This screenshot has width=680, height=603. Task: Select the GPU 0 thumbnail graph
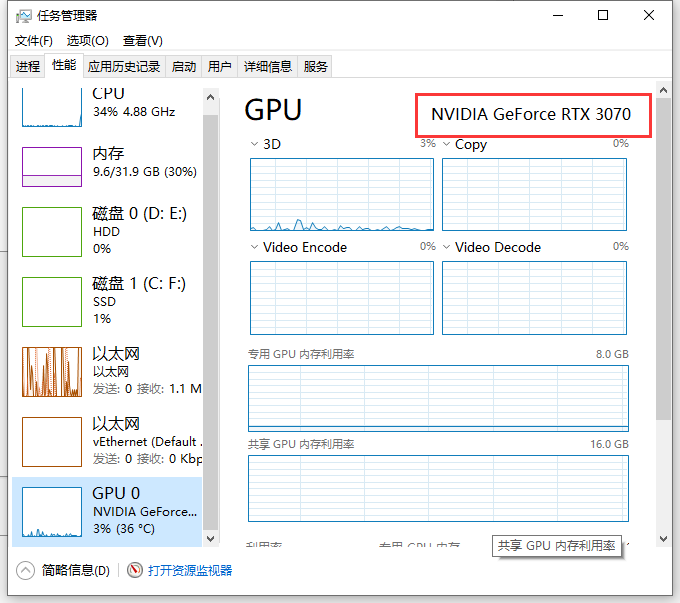[x=52, y=512]
